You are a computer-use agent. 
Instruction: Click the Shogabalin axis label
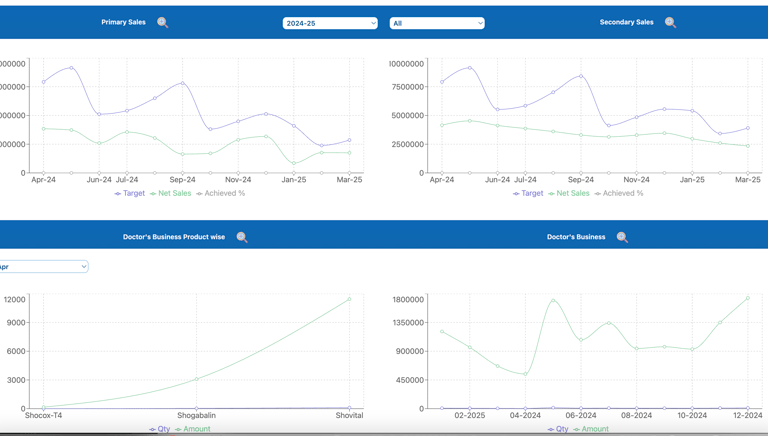tap(196, 415)
